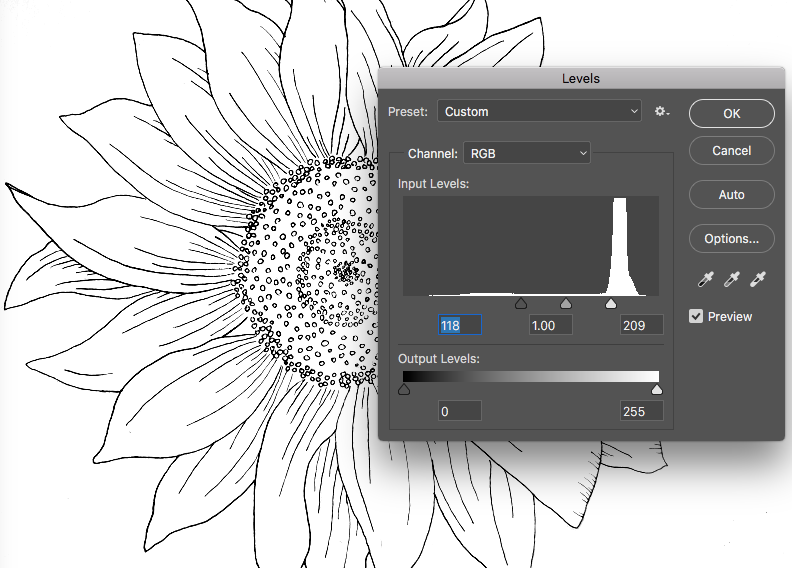Cancel the Levels dialog

point(731,151)
